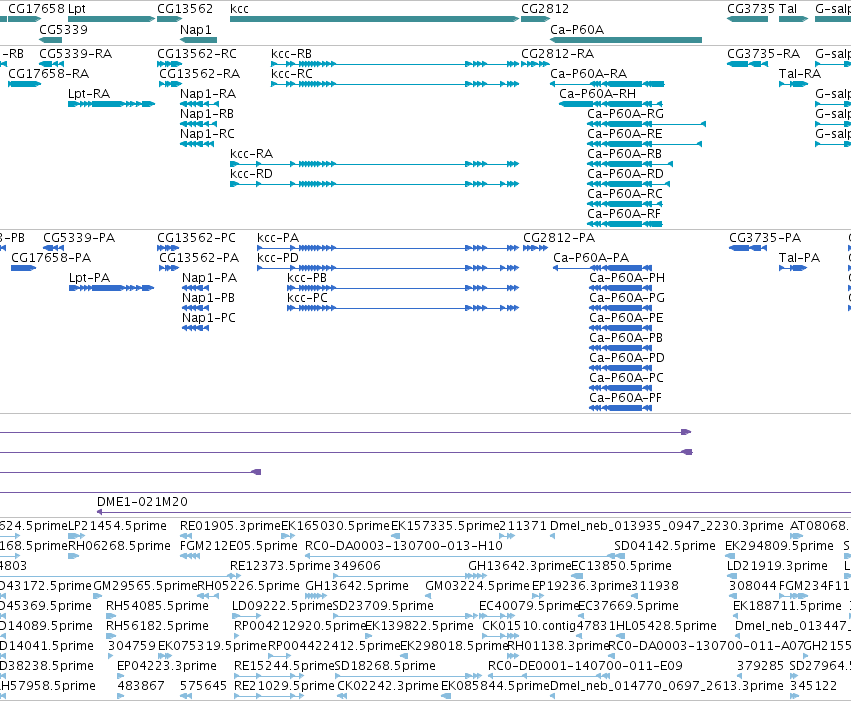Select transcript CG17658-RA
The image size is (851, 701).
coord(48,74)
